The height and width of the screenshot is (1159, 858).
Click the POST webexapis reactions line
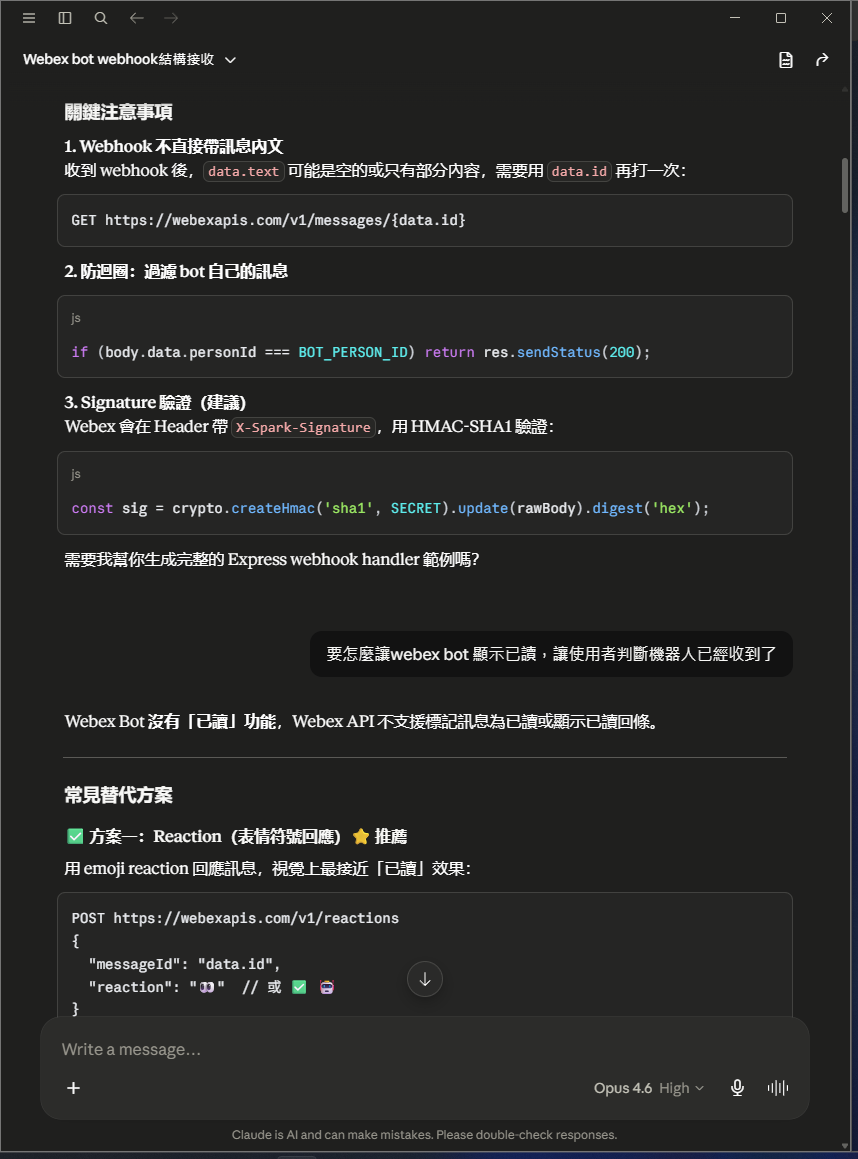tap(235, 918)
